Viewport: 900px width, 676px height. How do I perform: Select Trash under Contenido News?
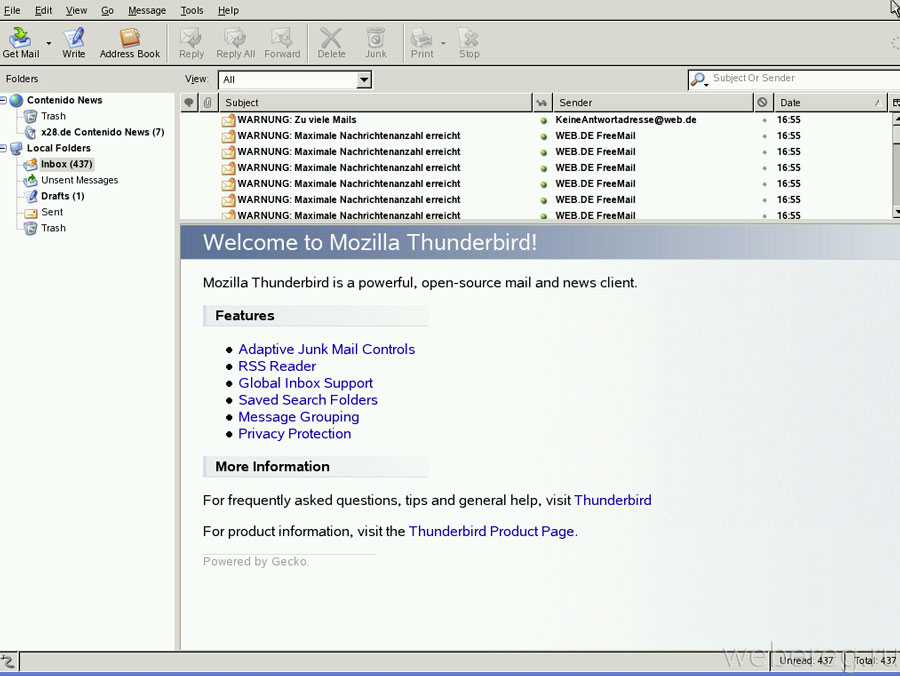click(53, 116)
